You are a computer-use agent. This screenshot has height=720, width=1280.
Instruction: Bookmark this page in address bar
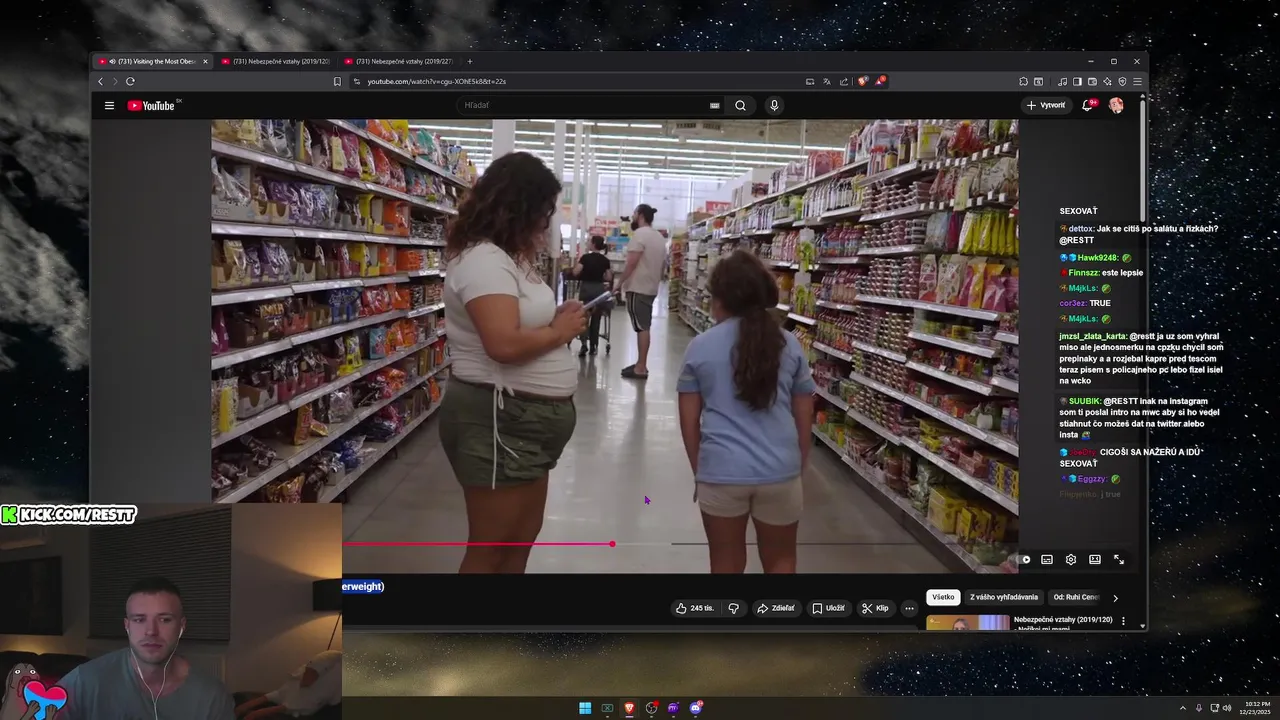tap(337, 81)
